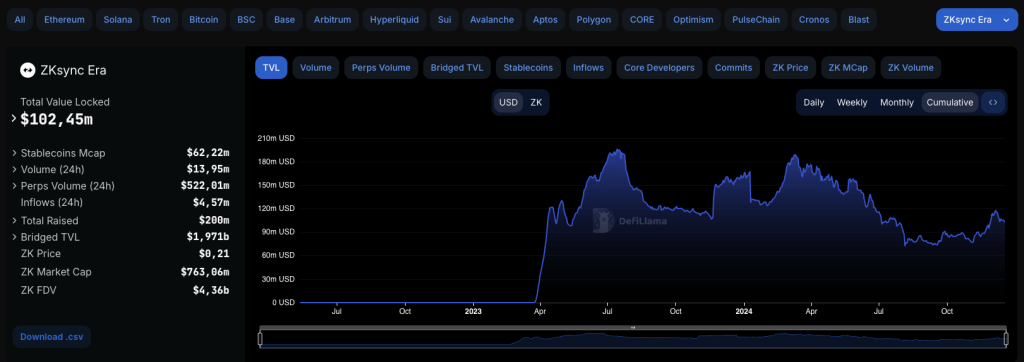Select the Polygon chain filter
The height and width of the screenshot is (362, 1024).
click(594, 20)
